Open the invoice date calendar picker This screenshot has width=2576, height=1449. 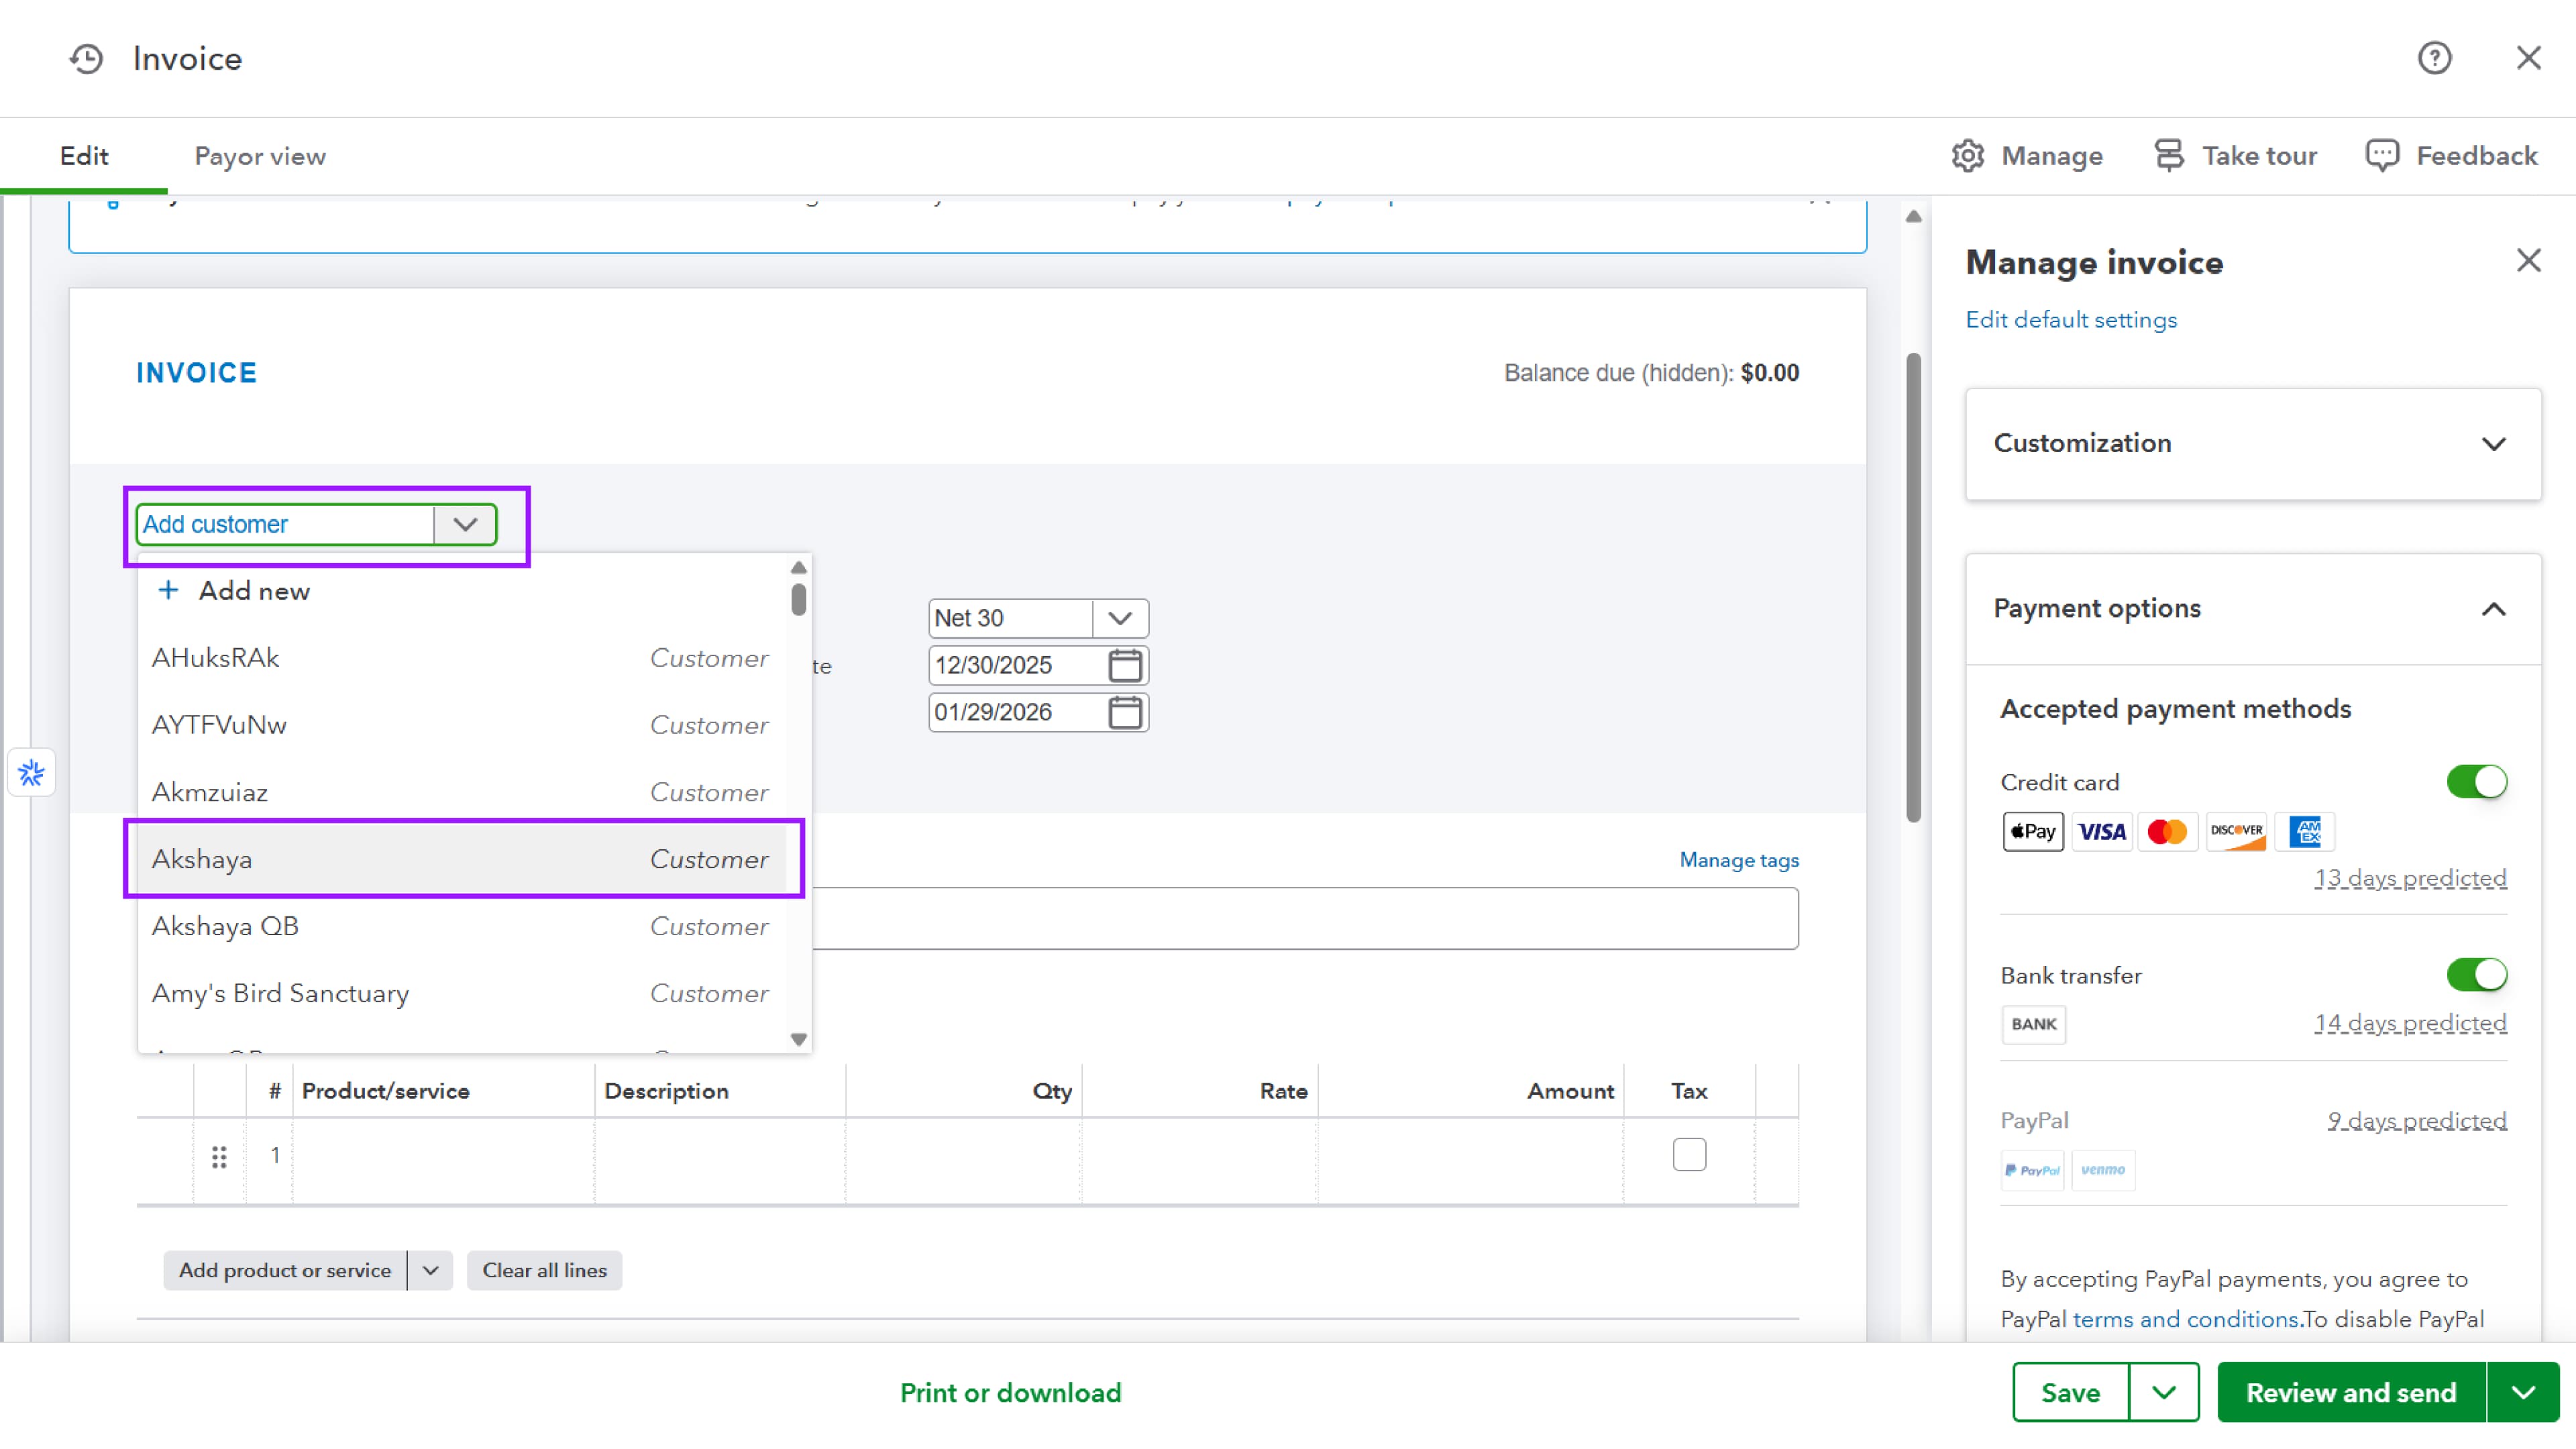[1125, 665]
